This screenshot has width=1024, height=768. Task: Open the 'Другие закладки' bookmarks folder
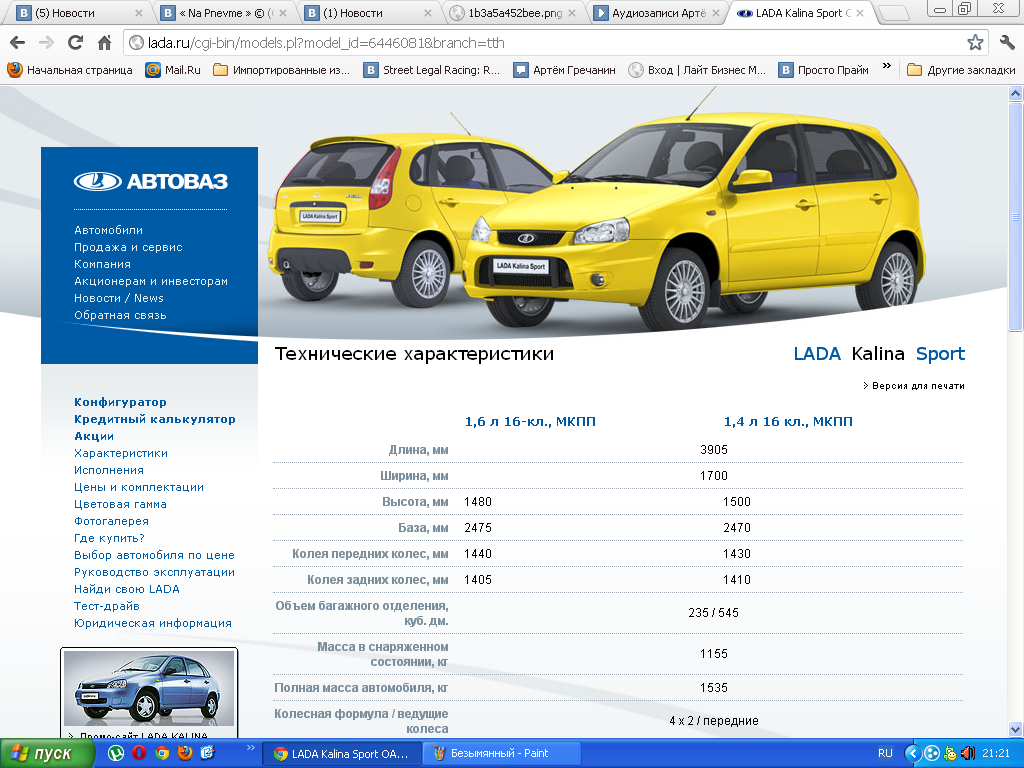click(961, 70)
